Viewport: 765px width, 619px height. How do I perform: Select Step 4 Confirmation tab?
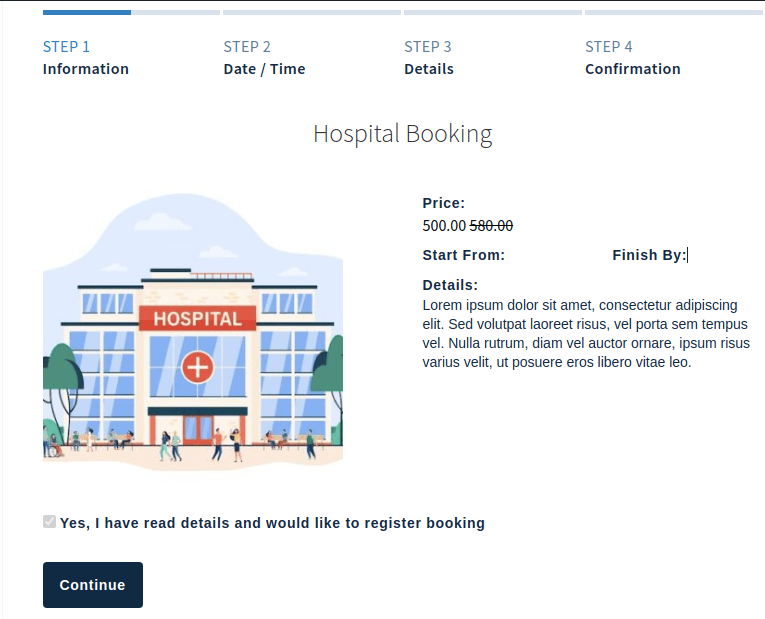click(632, 58)
